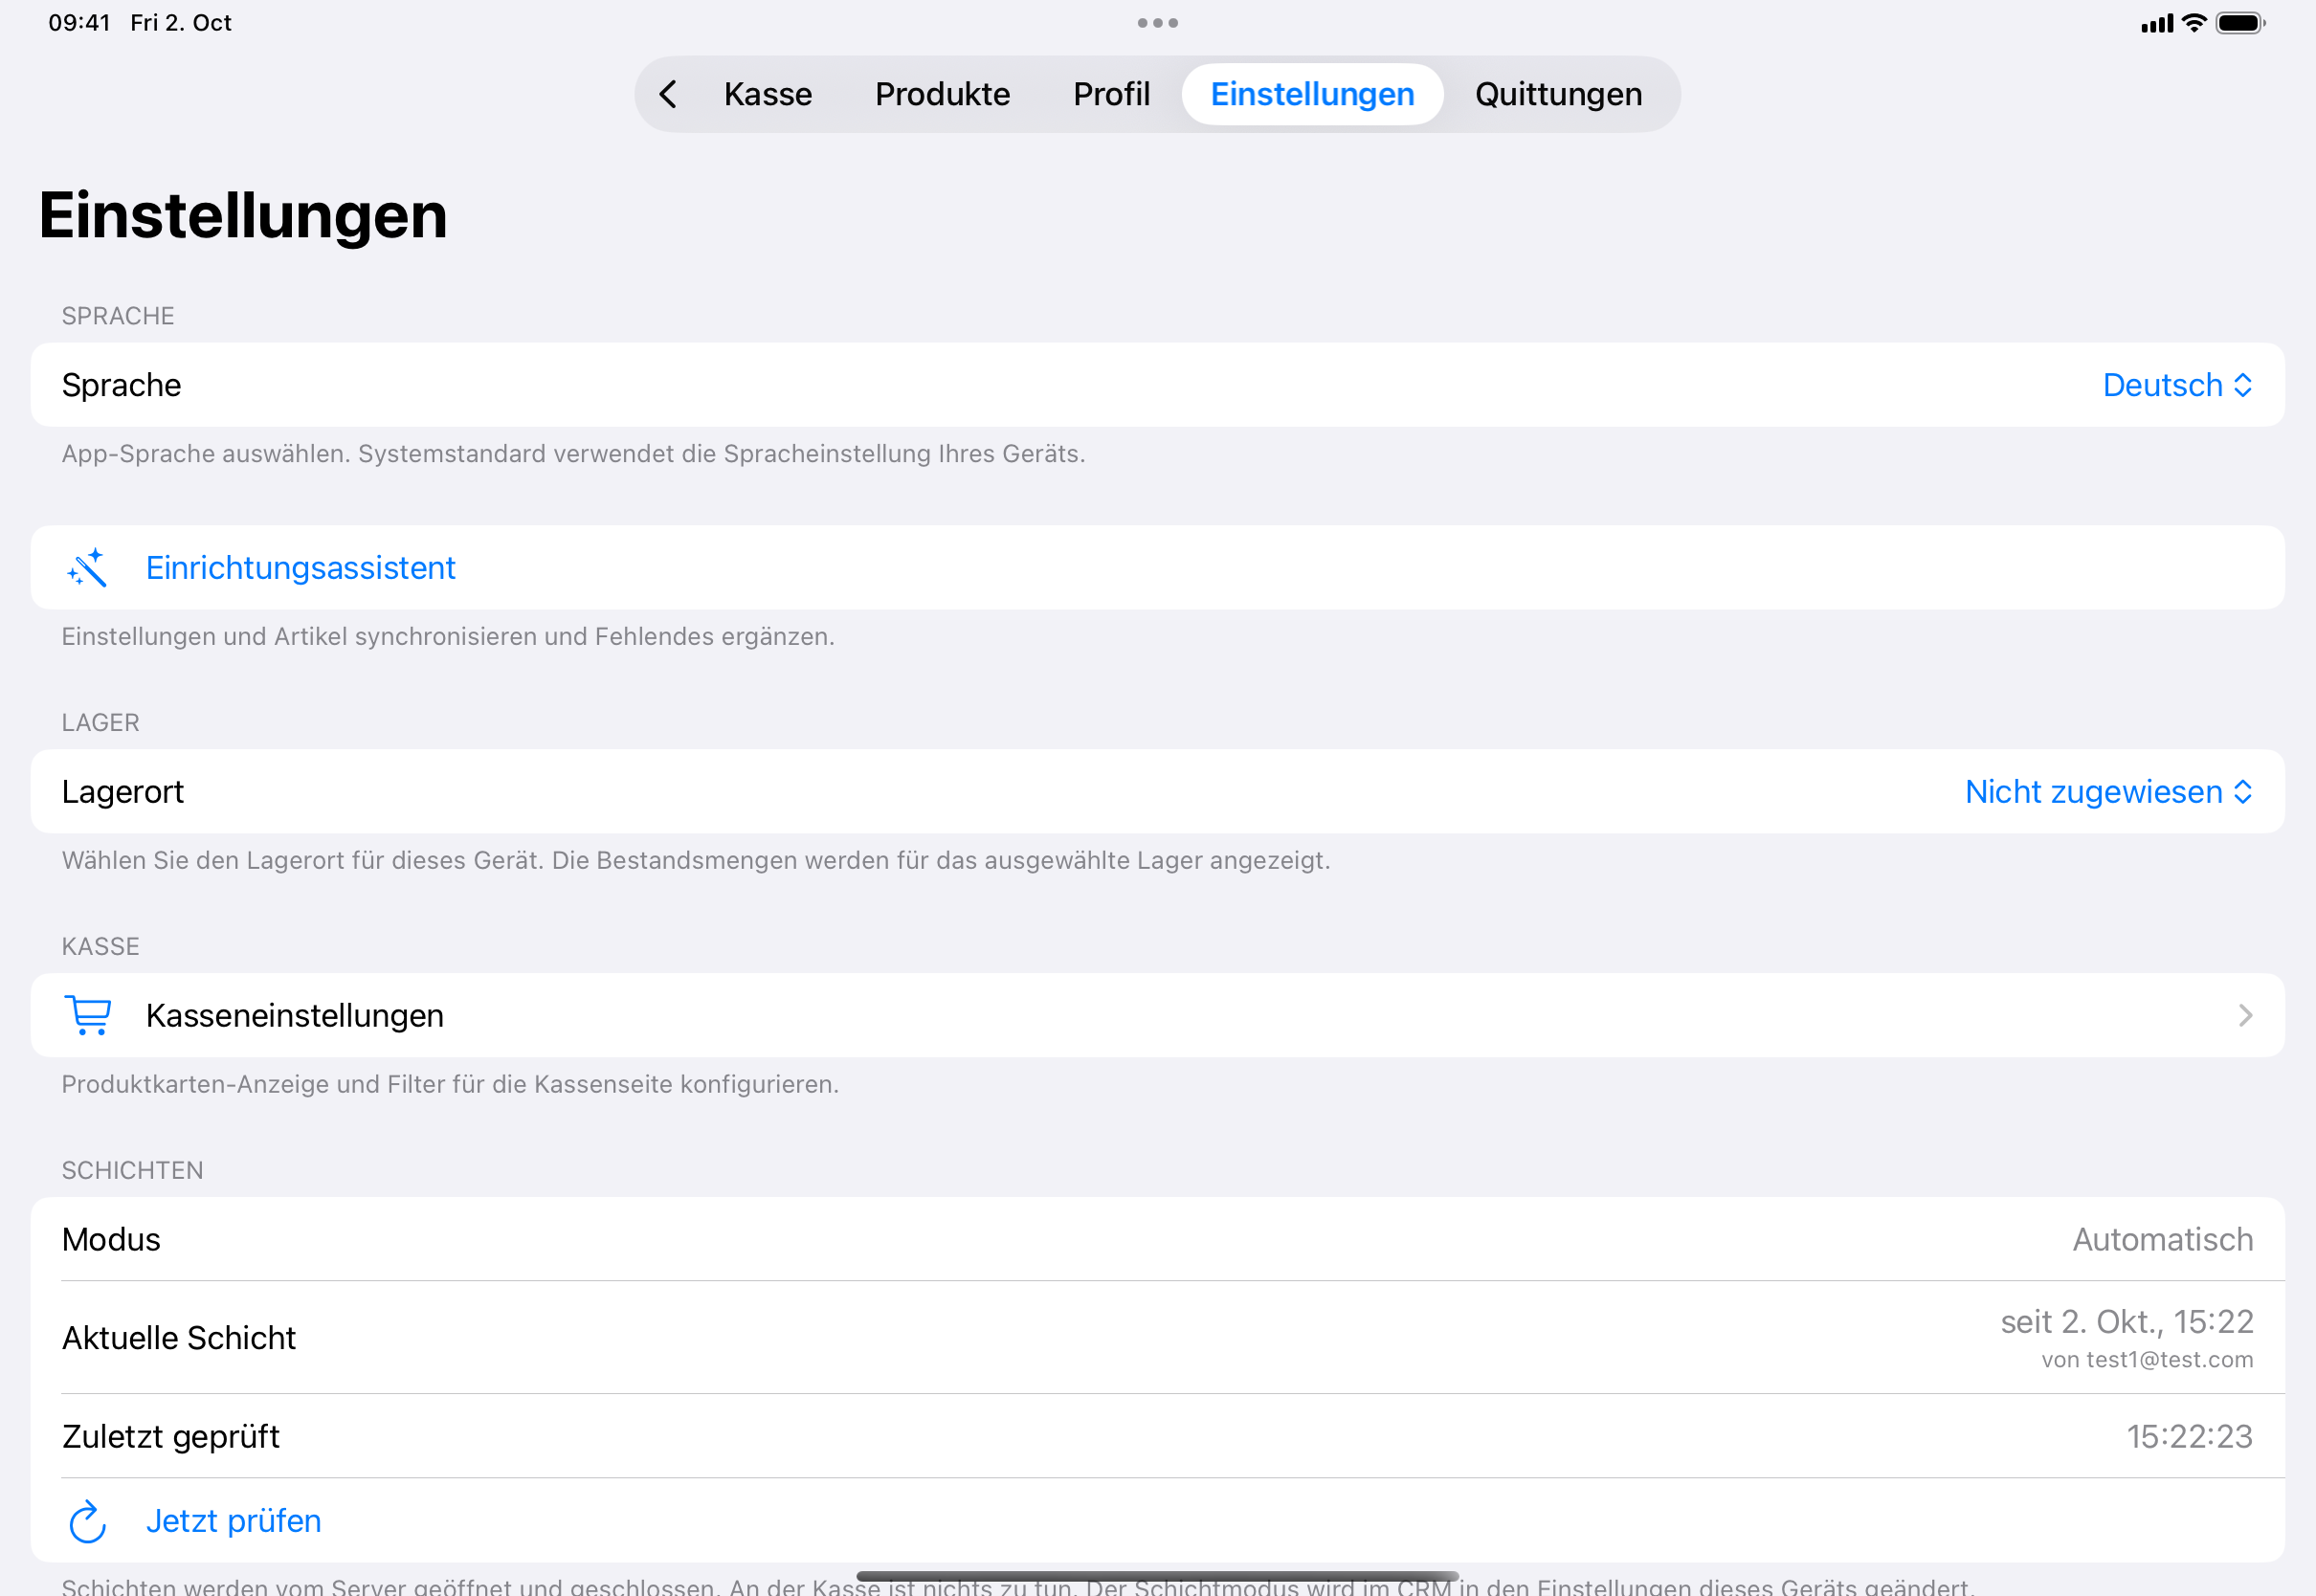This screenshot has height=1596, width=2316.
Task: Click the Wi-Fi icon in the status bar
Action: click(2194, 23)
